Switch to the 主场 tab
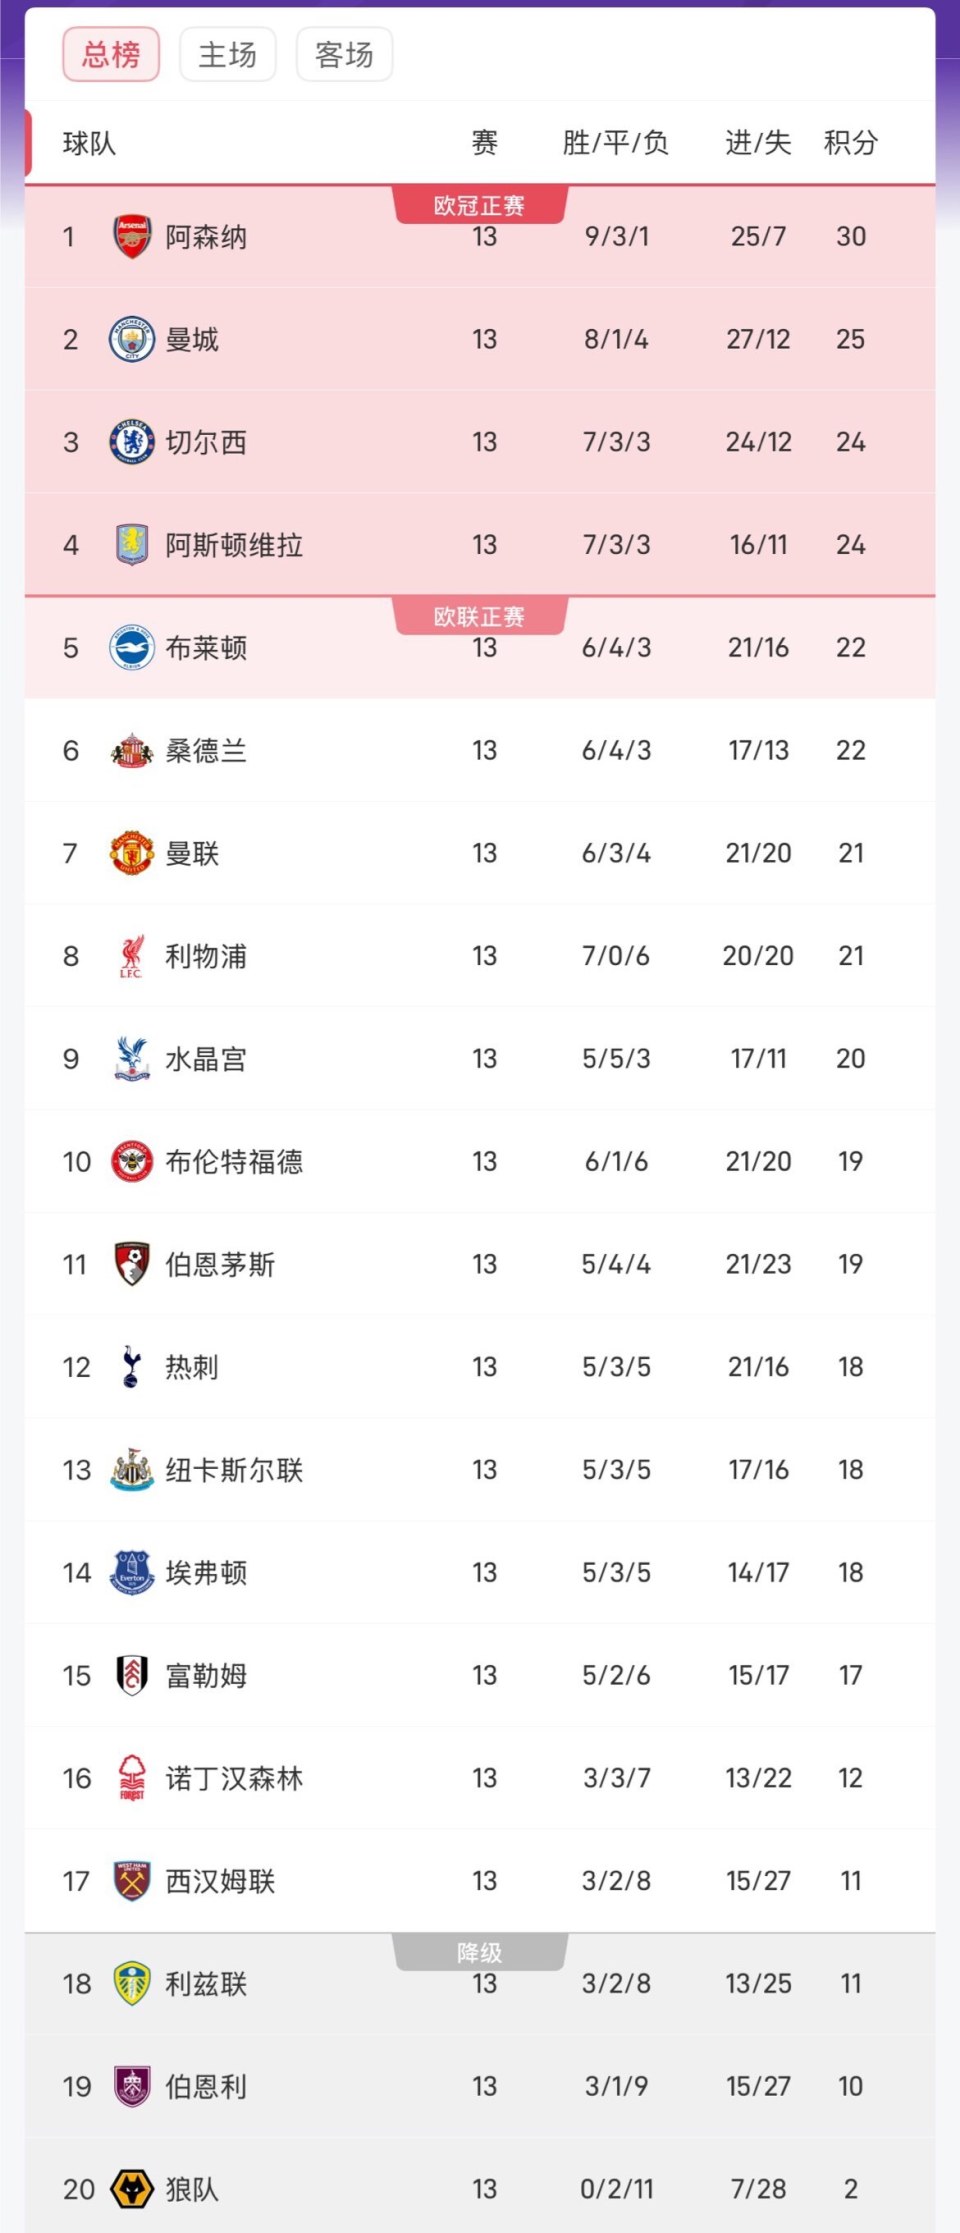 228,55
